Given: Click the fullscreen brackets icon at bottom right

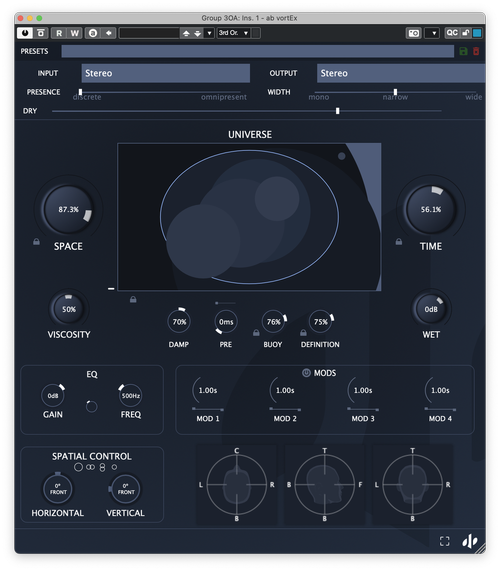Looking at the screenshot, I should click(x=445, y=541).
